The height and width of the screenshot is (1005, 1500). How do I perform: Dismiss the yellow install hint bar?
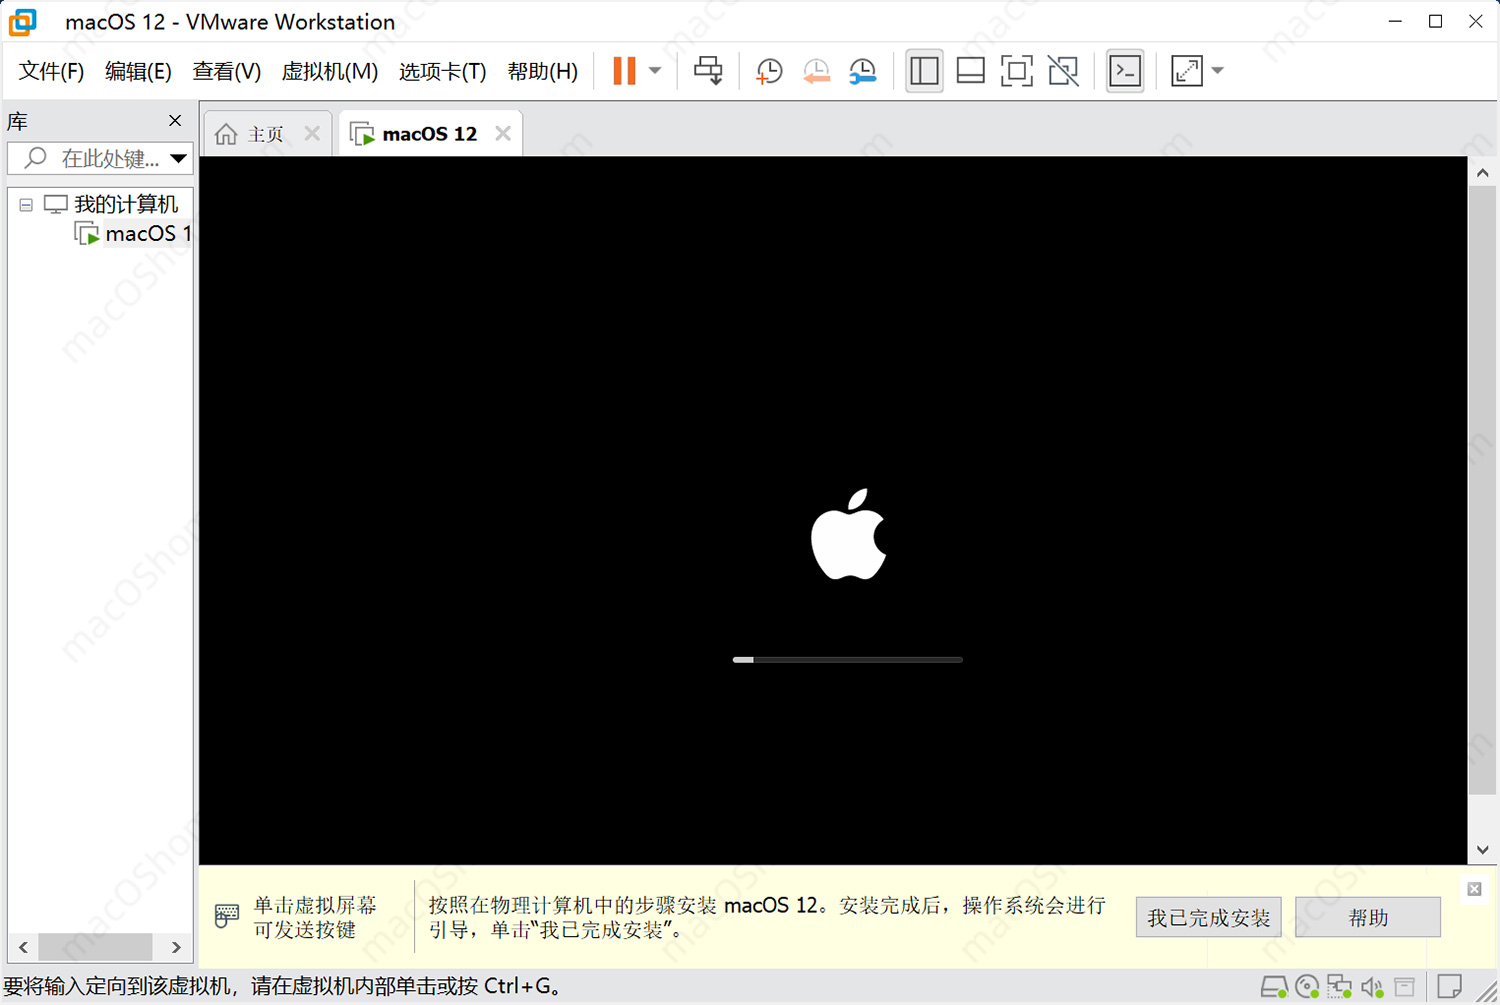(x=1474, y=889)
